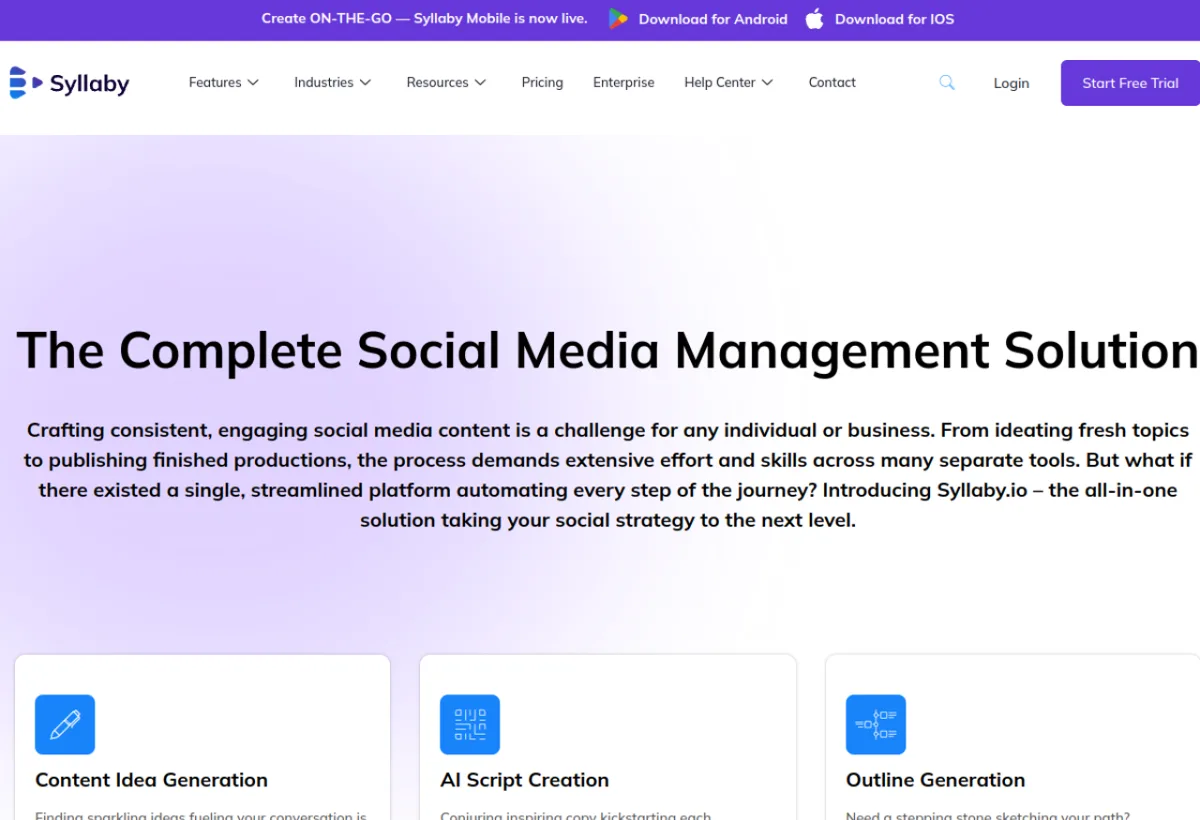1200x820 pixels.
Task: Click the Complete Social Media Management headline
Action: click(607, 351)
